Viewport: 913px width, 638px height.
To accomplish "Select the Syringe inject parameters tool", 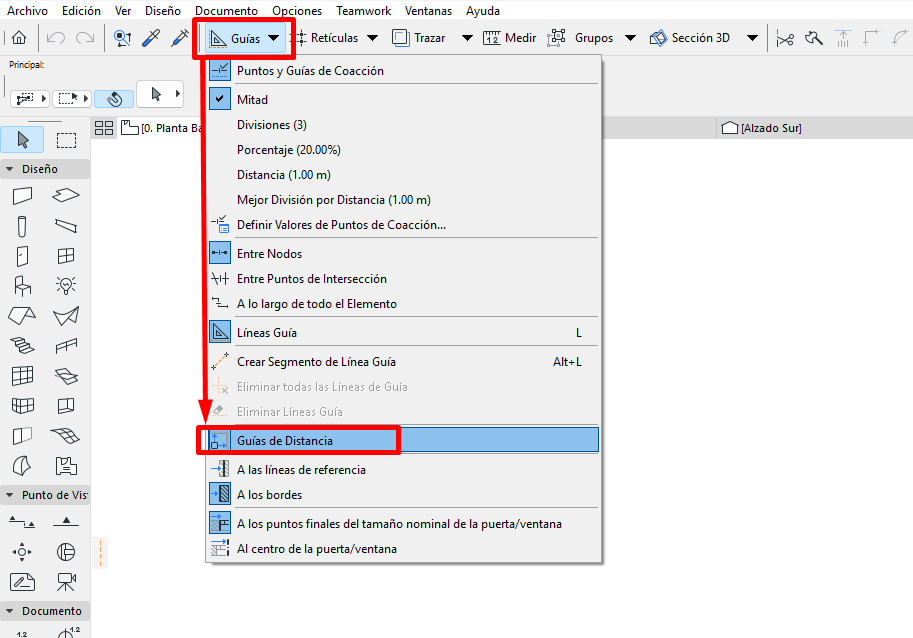I will 180,38.
